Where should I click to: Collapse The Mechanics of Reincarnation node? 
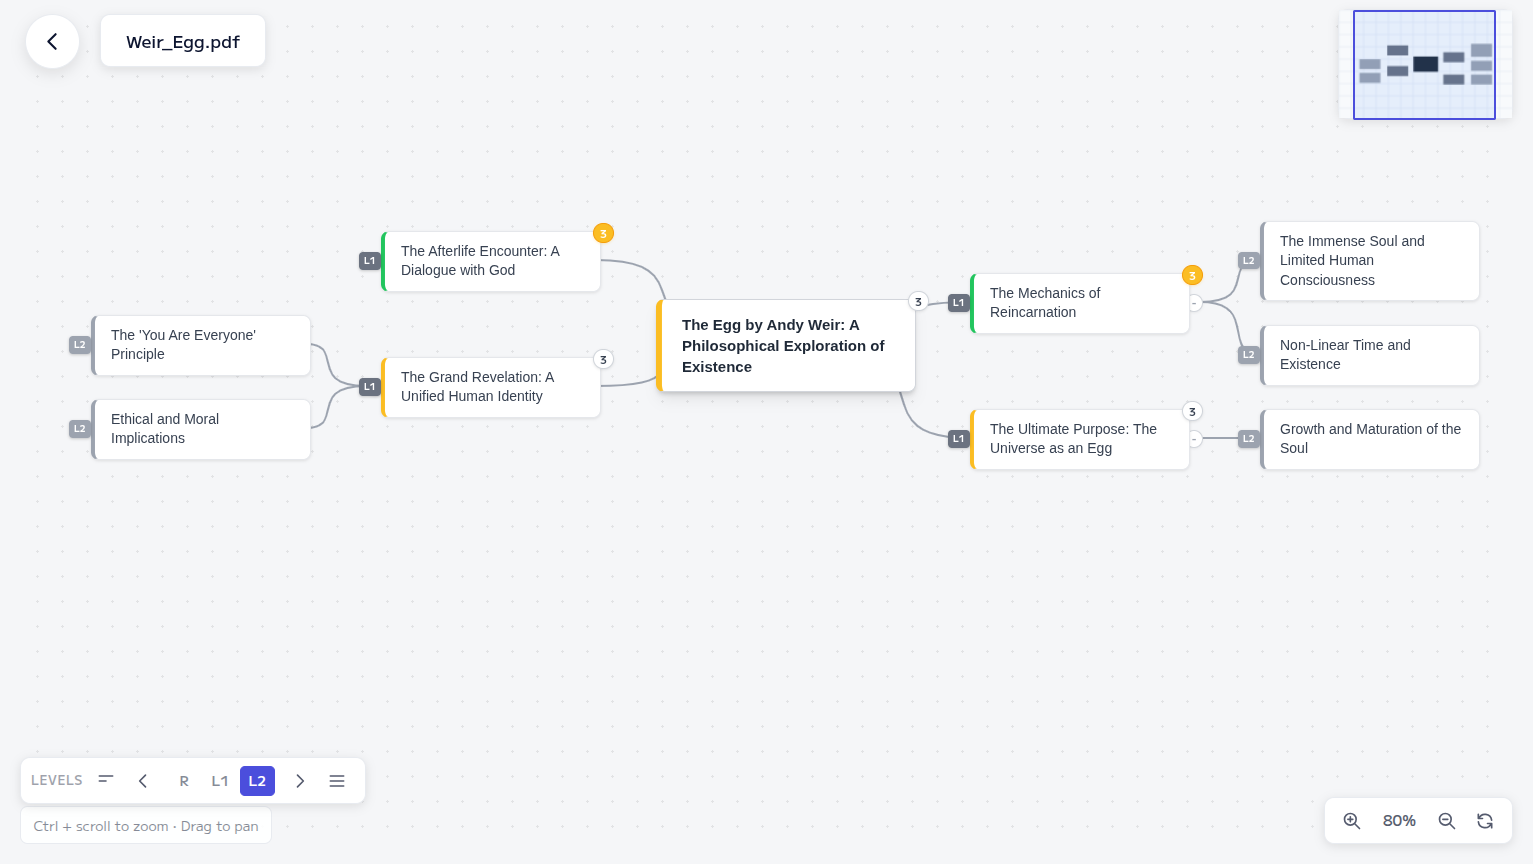tap(1196, 302)
